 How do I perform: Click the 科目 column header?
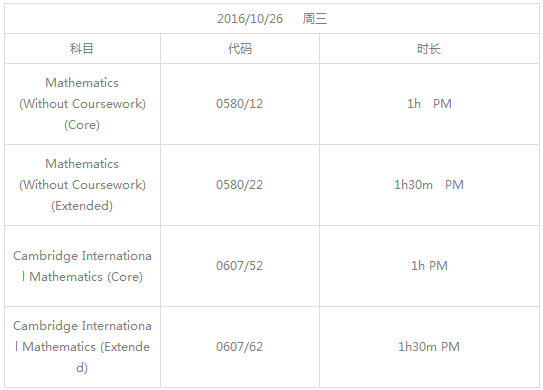click(82, 48)
